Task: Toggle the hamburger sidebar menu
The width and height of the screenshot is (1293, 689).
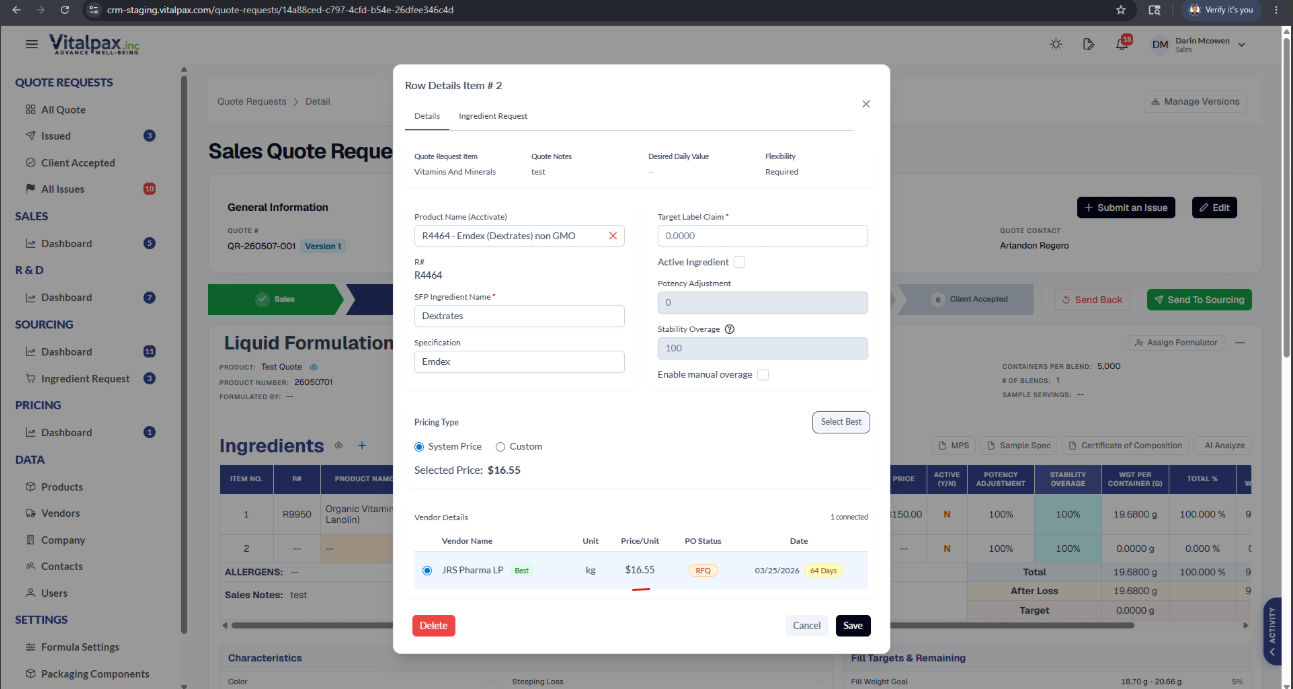Action: pyautogui.click(x=32, y=44)
